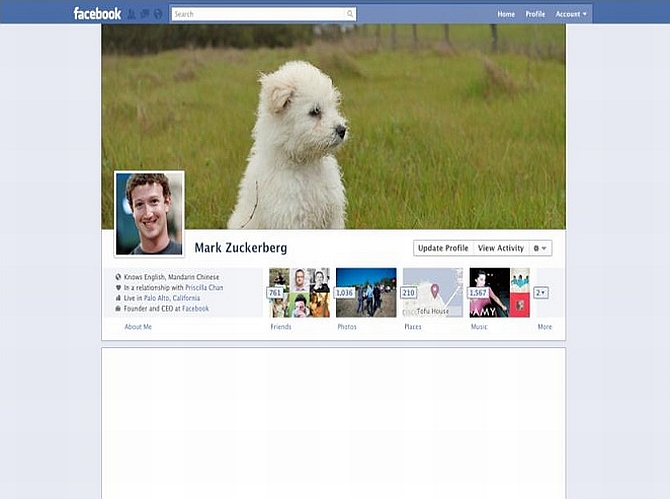
Task: Click the More label
Action: coord(544,327)
